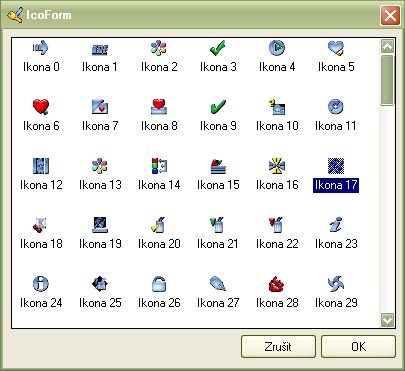Pick the laptop icon above Ikona 19
The height and width of the screenshot is (371, 405).
pos(100,225)
